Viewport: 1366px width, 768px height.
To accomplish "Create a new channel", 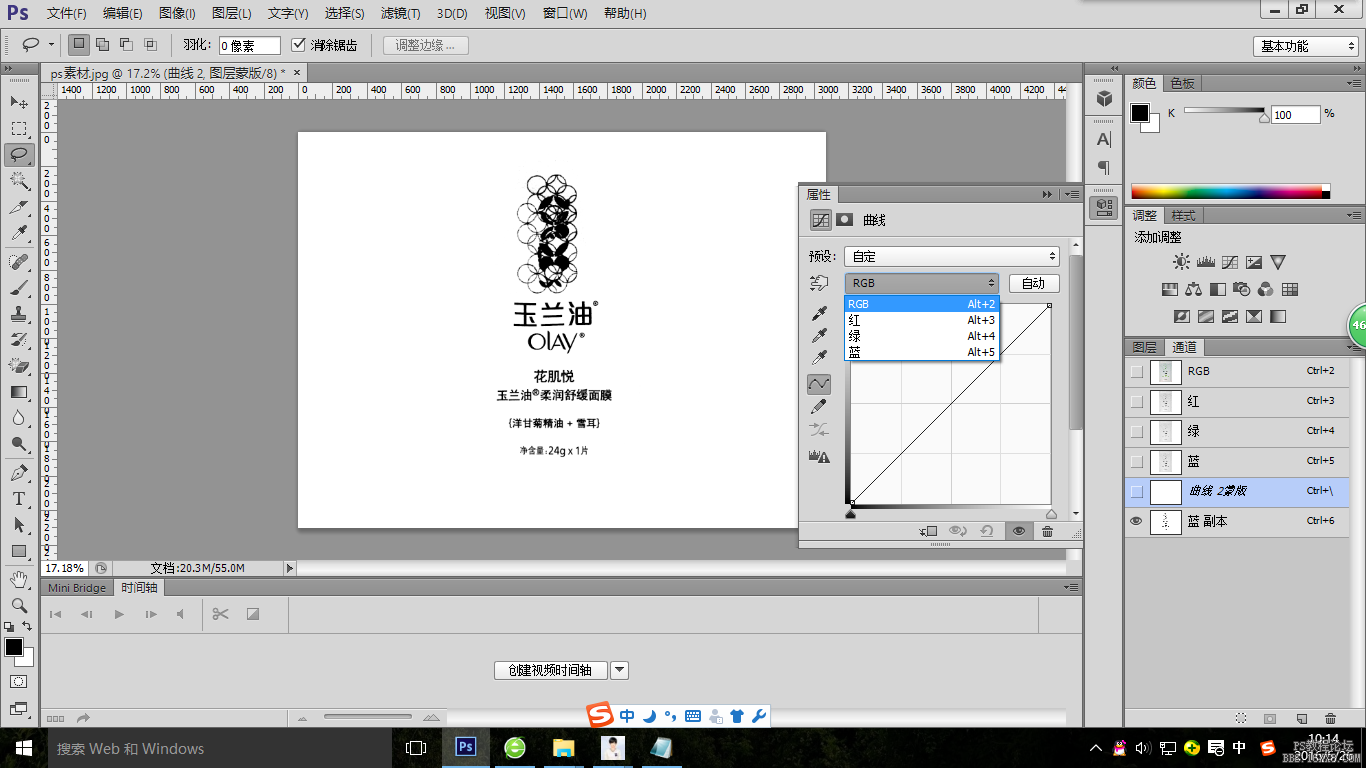I will (x=1301, y=718).
